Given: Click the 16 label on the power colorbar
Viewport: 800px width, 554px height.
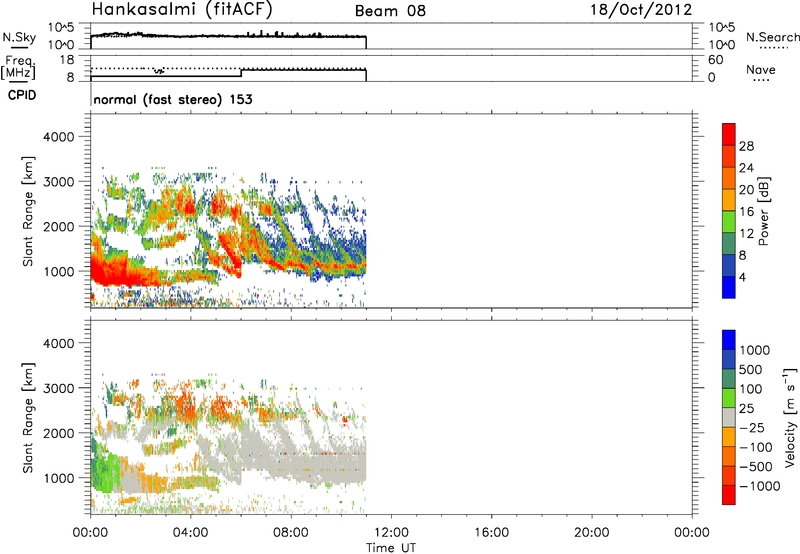Looking at the screenshot, I should pos(746,212).
